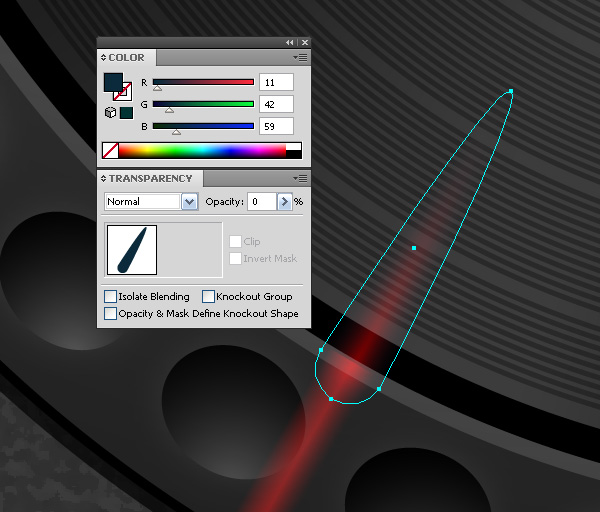
Task: Open the Opacity slider arrow
Action: [284, 202]
